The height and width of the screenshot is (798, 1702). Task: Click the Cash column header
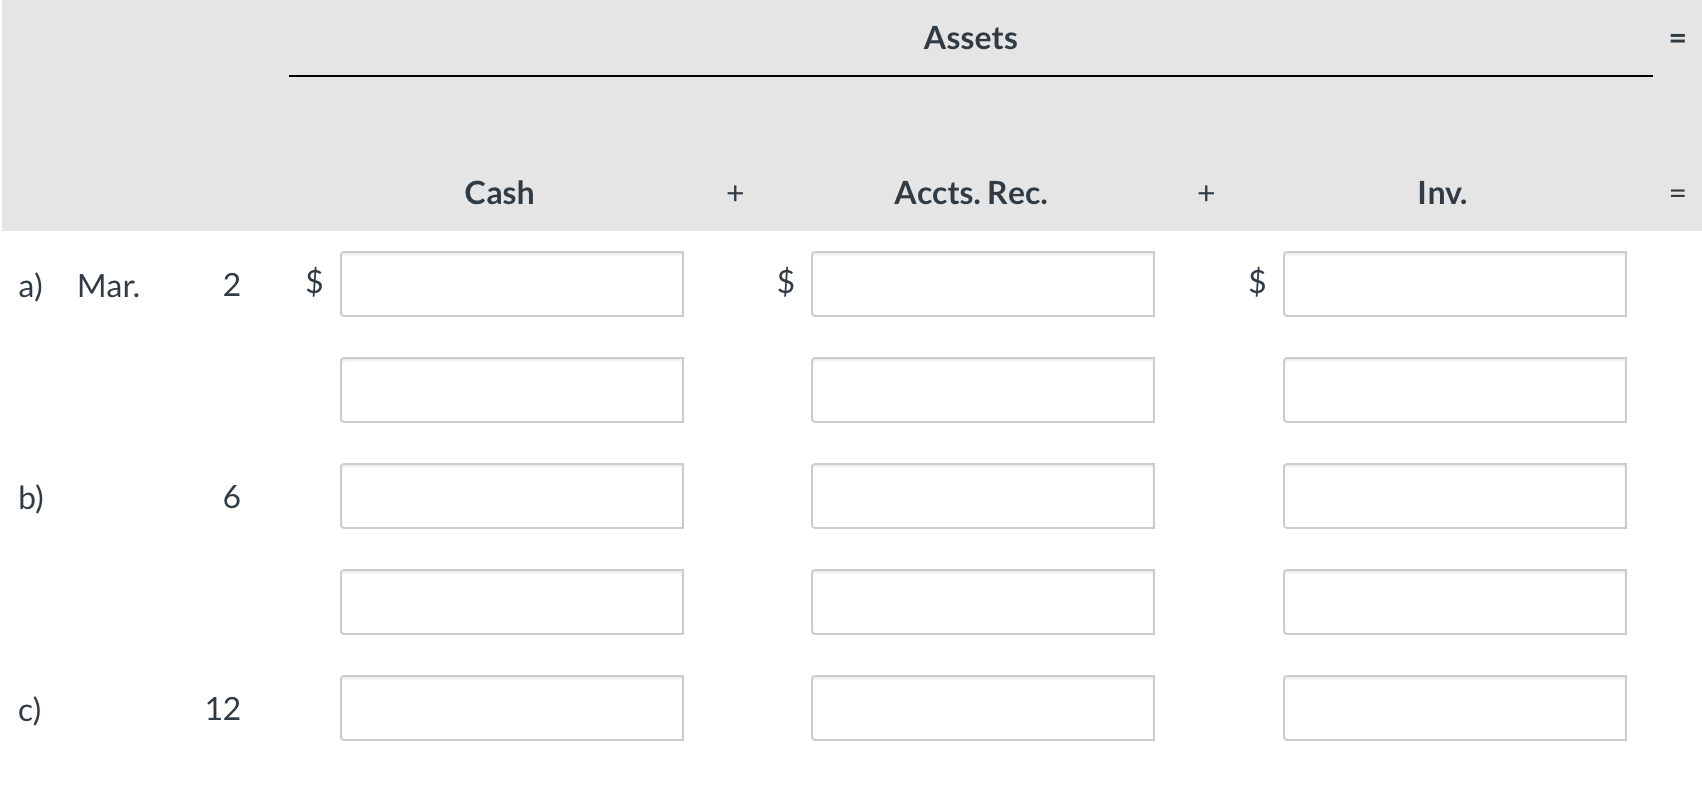tap(497, 193)
